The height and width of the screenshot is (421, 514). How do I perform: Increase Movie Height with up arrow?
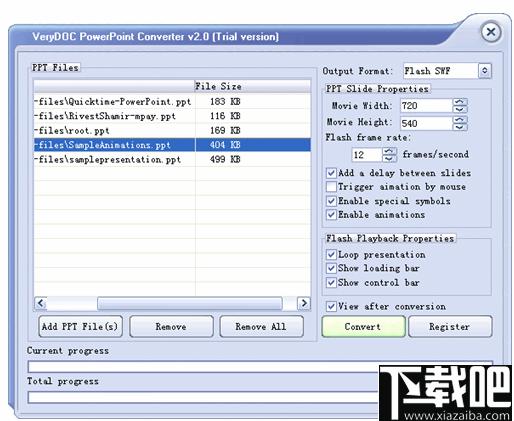click(x=460, y=120)
